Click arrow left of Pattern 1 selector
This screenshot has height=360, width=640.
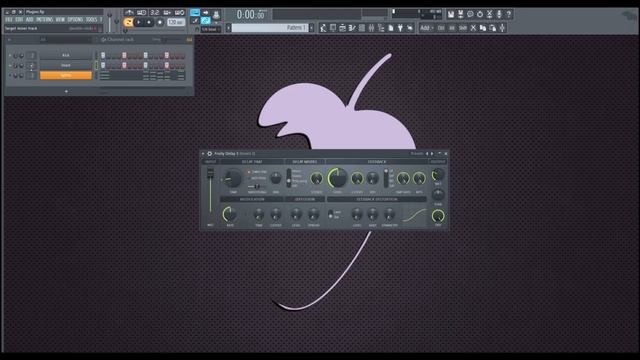click(229, 28)
